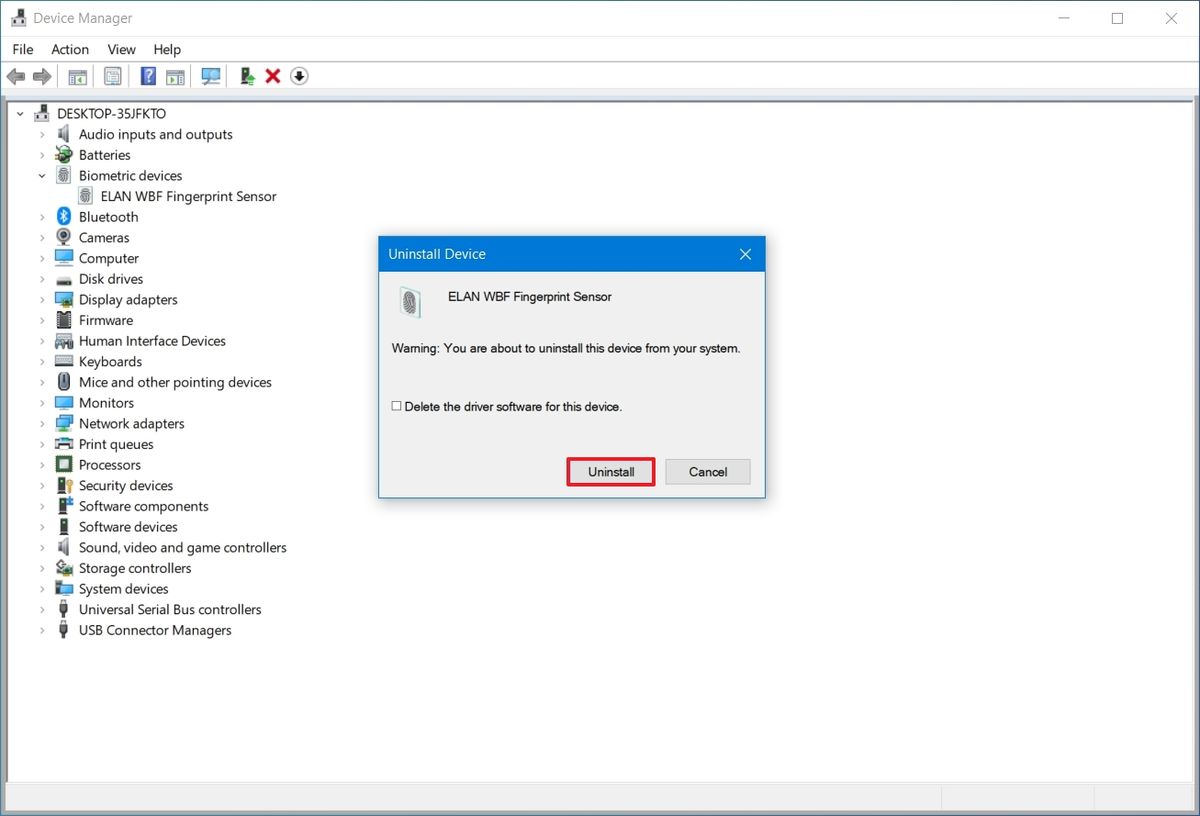Image resolution: width=1200 pixels, height=816 pixels.
Task: Select the Update driver toolbar icon
Action: coord(246,76)
